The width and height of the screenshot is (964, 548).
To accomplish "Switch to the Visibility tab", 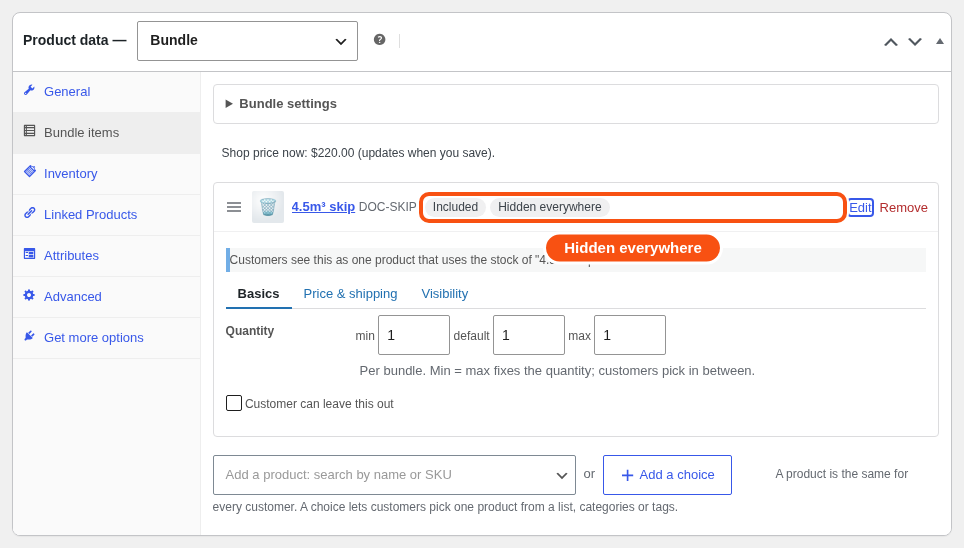I will 444,294.
